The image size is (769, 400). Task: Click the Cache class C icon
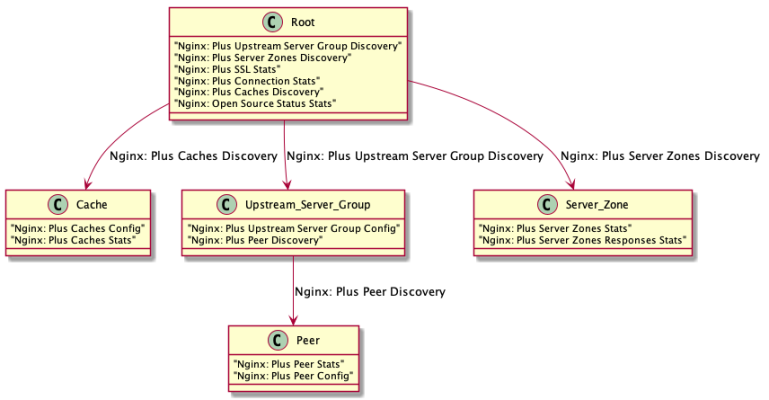click(59, 204)
